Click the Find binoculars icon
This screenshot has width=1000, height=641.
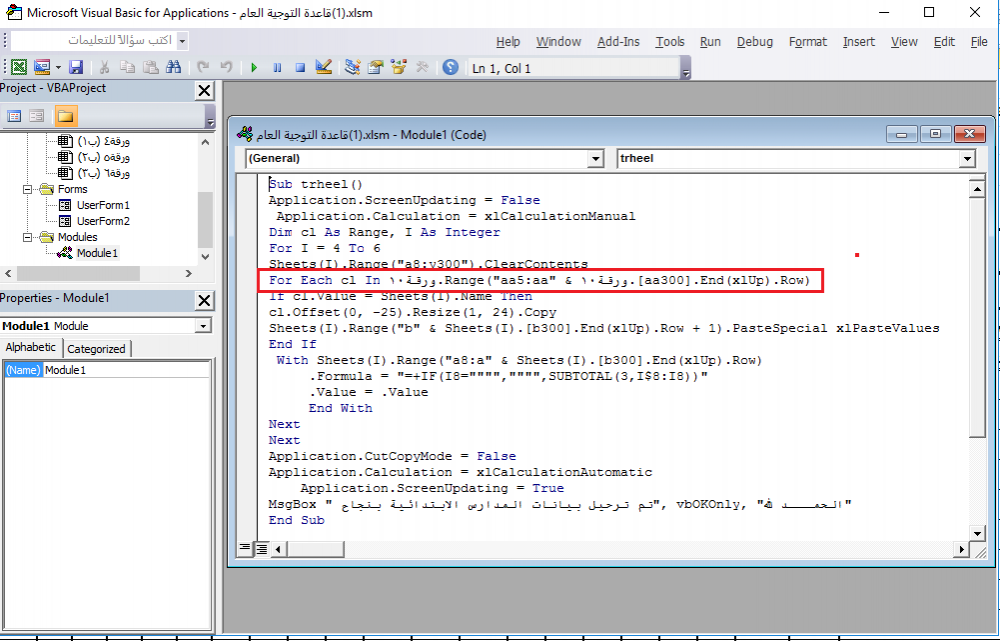point(174,67)
